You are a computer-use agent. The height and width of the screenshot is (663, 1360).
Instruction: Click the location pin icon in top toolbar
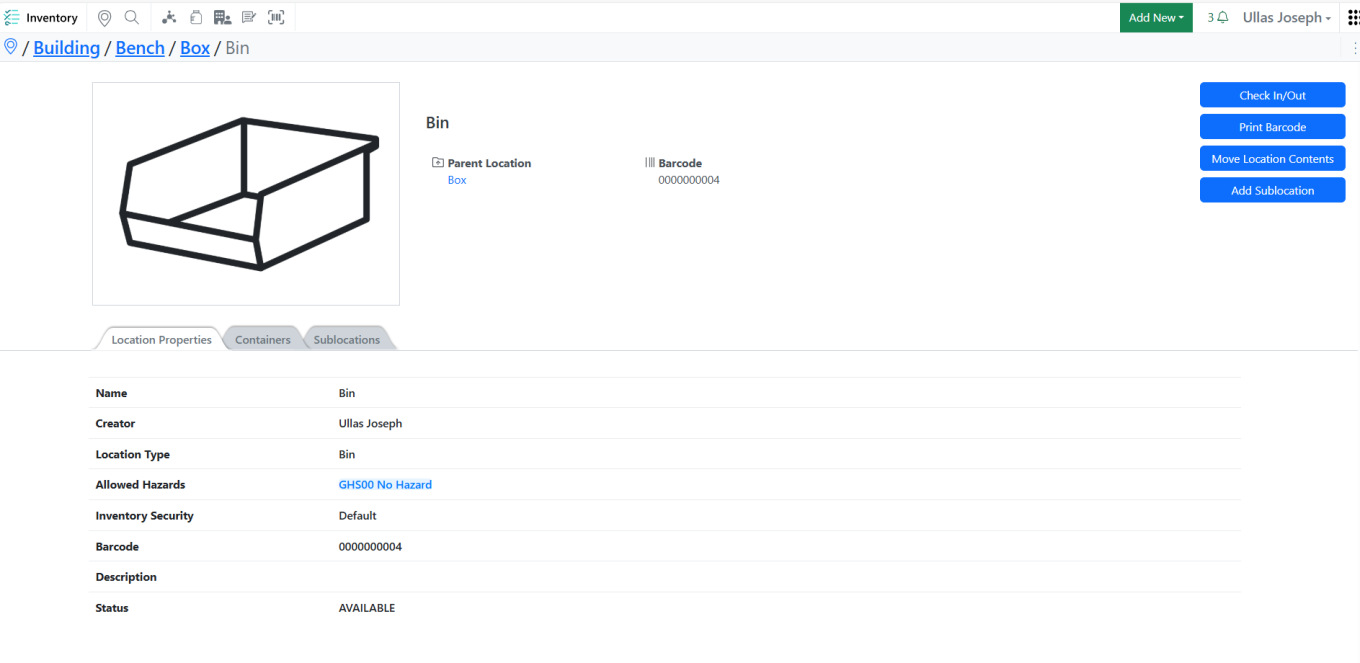point(104,17)
